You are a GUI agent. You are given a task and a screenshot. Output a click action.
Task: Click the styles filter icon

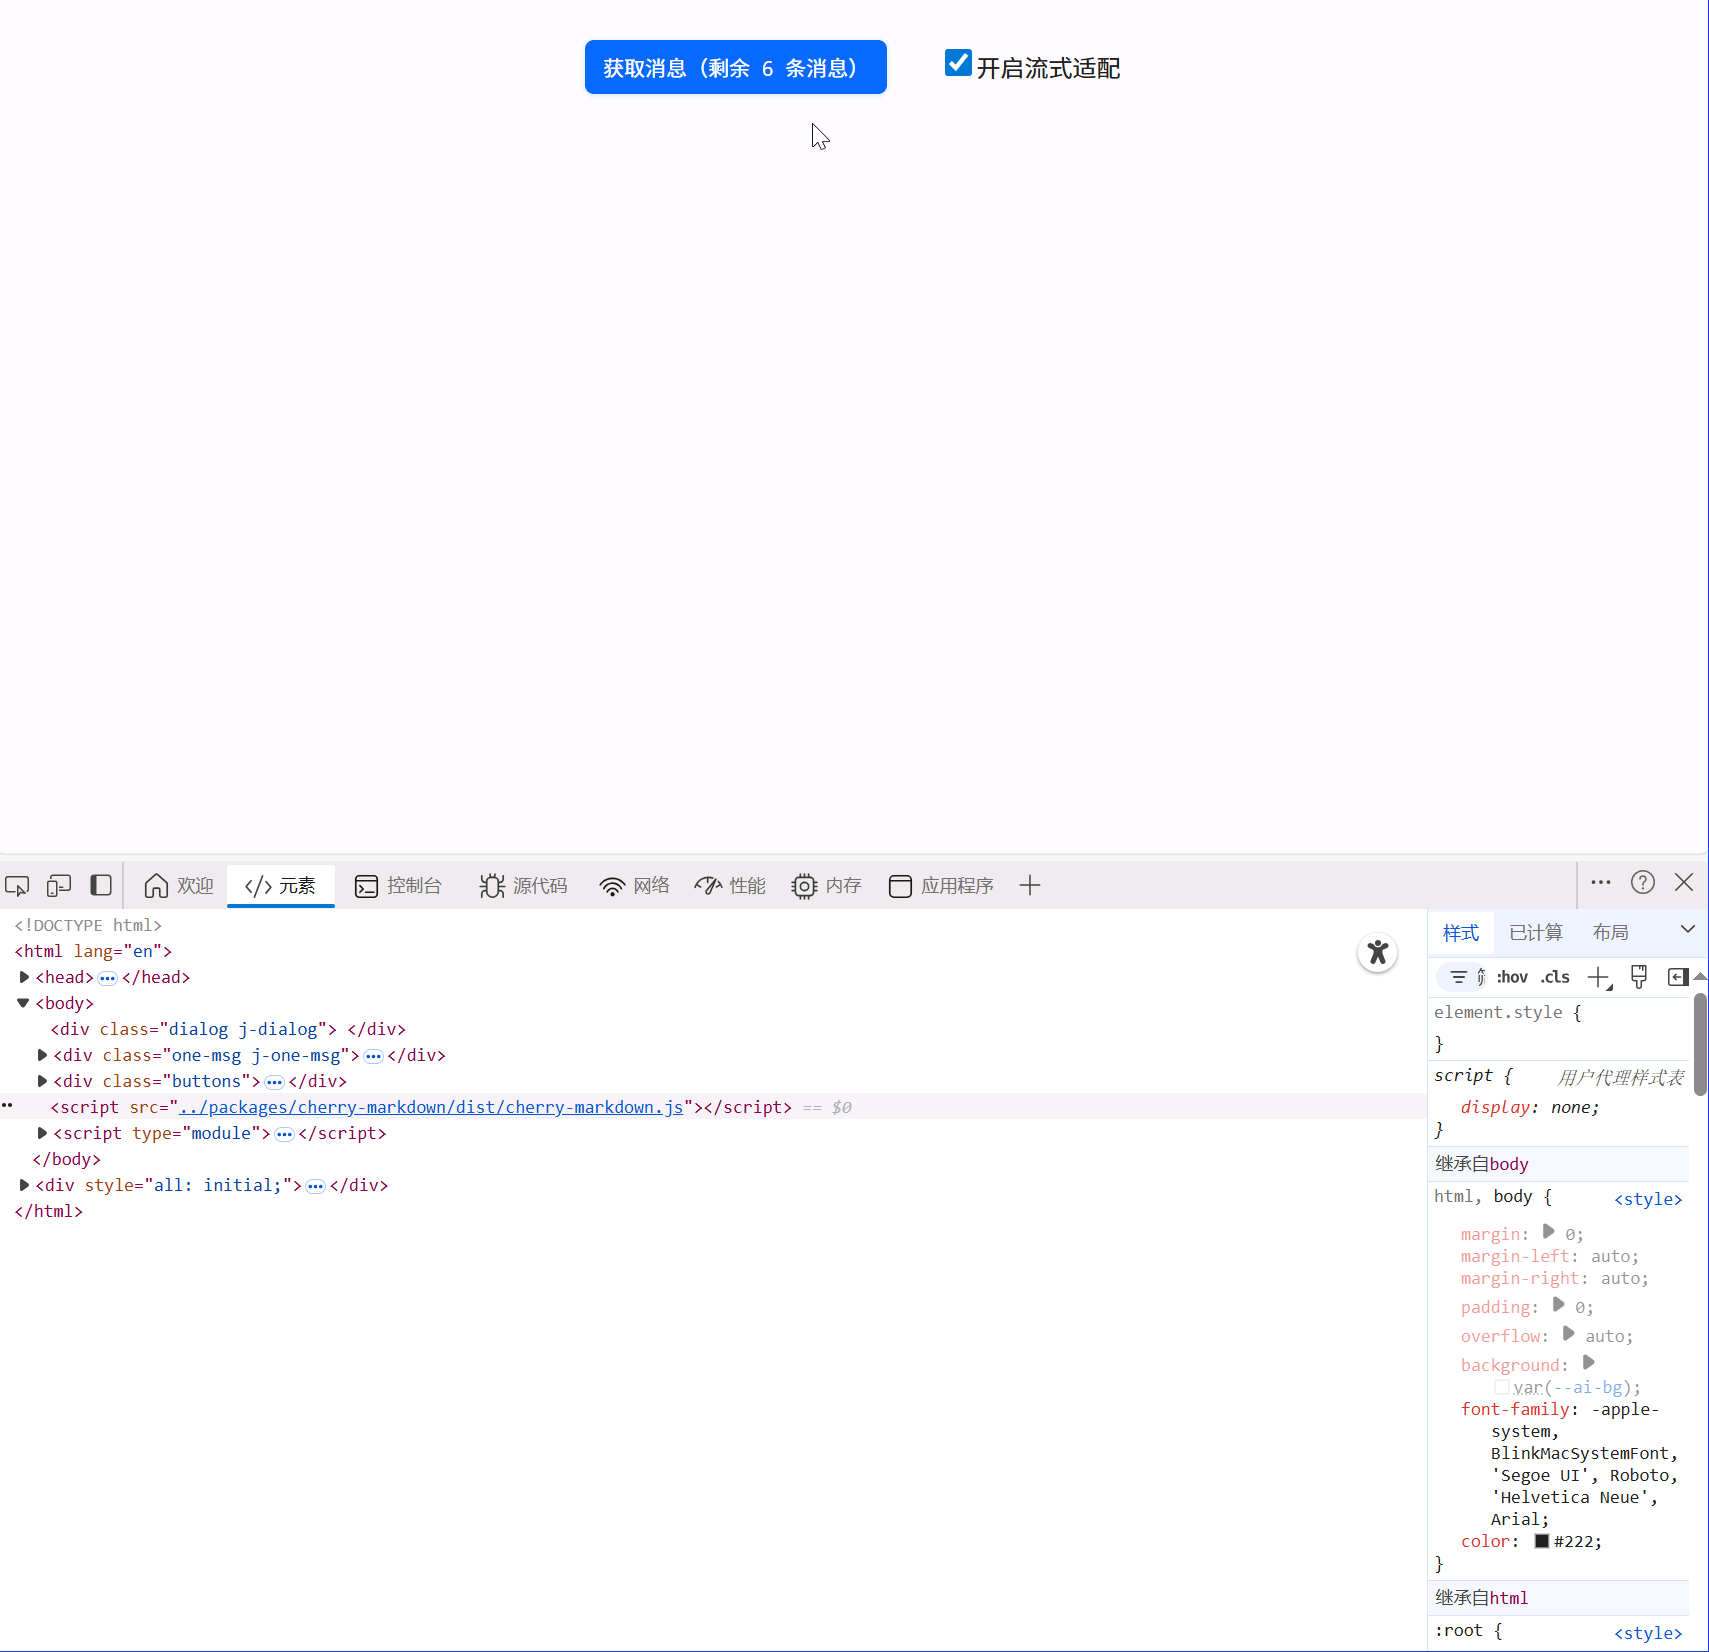tap(1459, 977)
